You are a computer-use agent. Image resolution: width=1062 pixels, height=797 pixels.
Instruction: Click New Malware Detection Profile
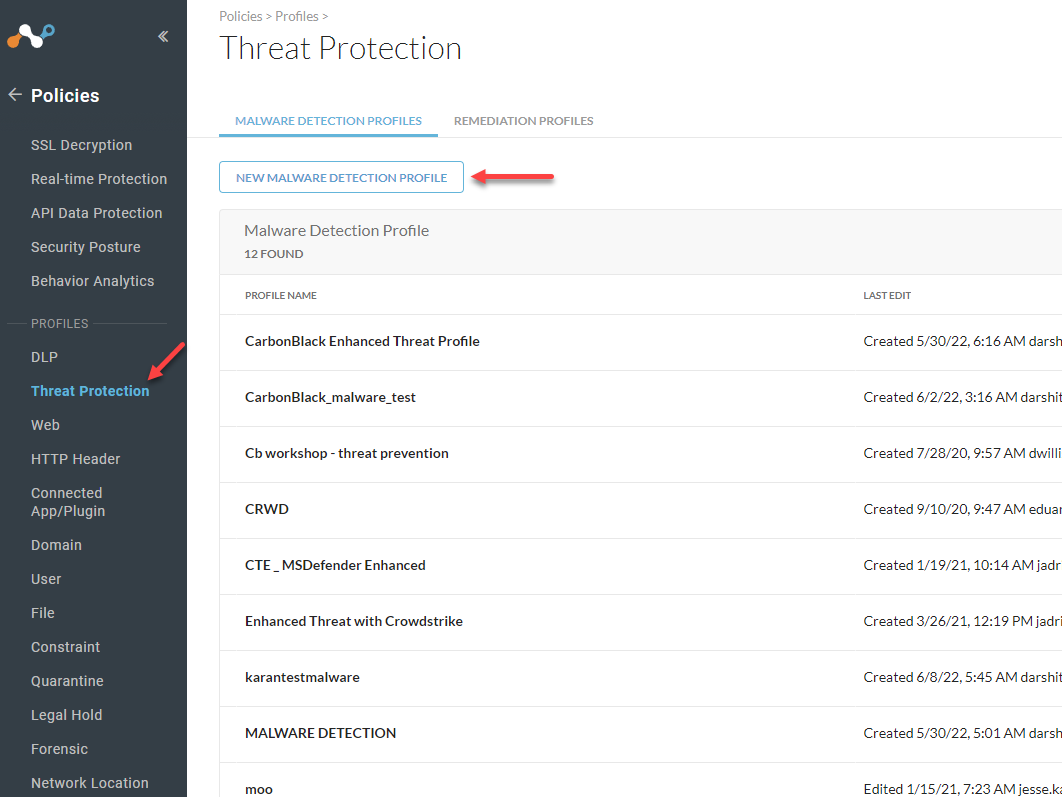[341, 176]
